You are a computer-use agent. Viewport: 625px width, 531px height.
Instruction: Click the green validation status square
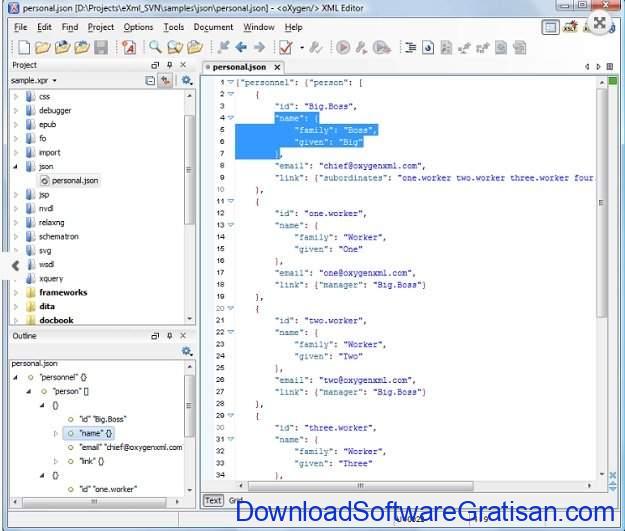(613, 81)
